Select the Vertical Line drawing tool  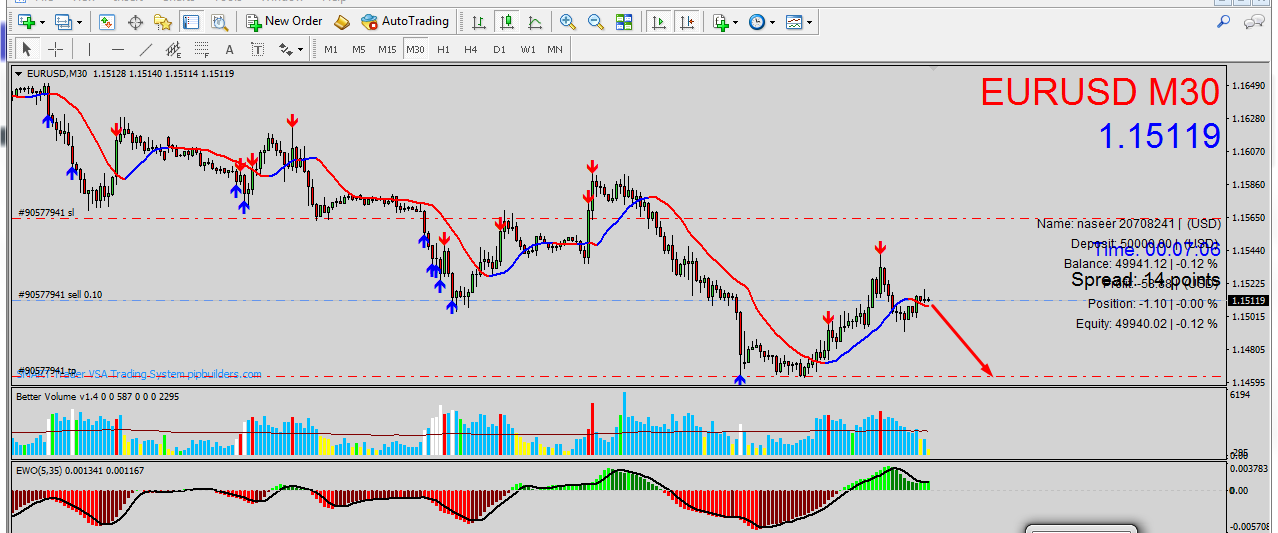click(89, 49)
